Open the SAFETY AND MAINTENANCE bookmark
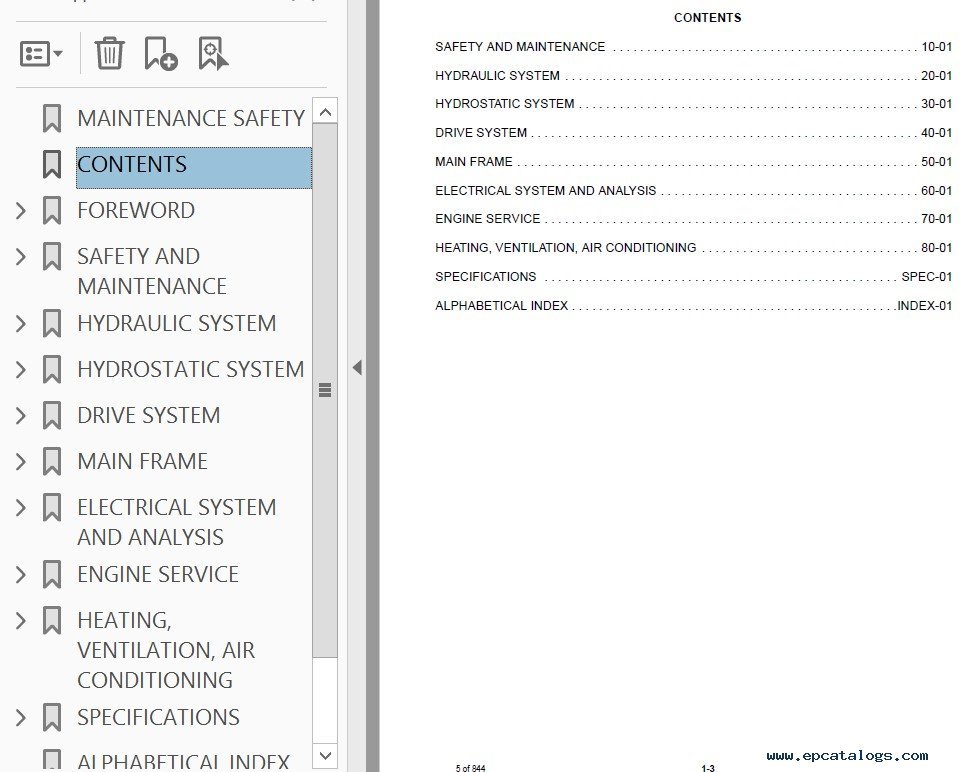 pos(151,270)
